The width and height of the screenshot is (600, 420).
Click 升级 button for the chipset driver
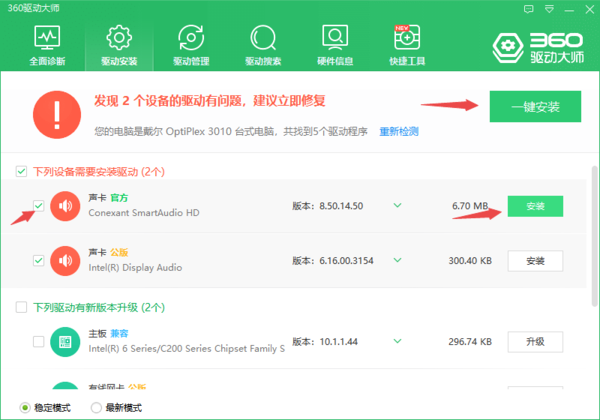pos(535,342)
